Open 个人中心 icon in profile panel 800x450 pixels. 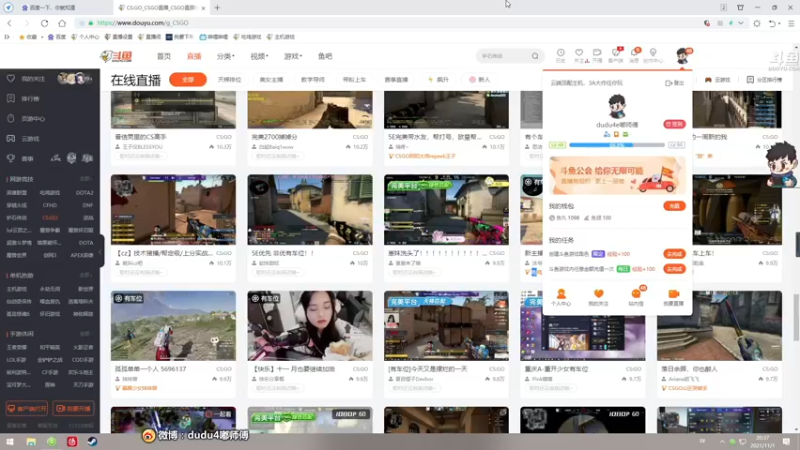pos(561,297)
